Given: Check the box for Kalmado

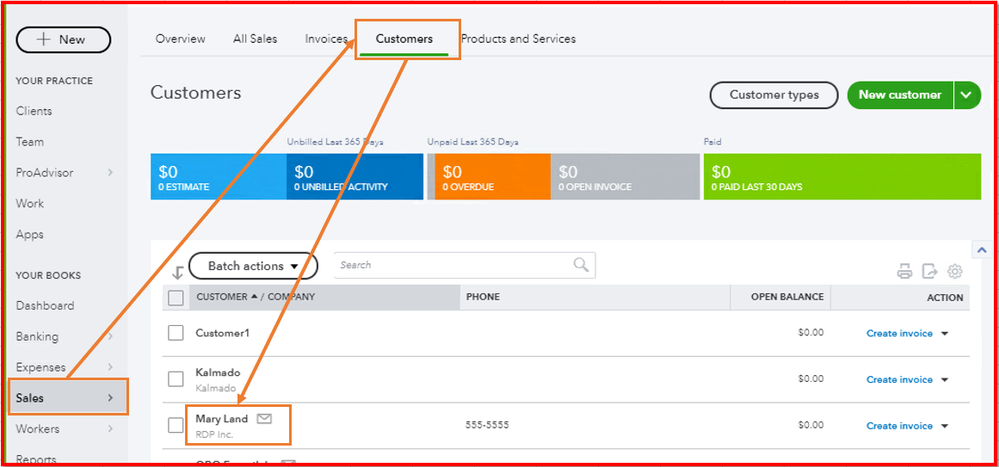Looking at the screenshot, I should coord(176,379).
